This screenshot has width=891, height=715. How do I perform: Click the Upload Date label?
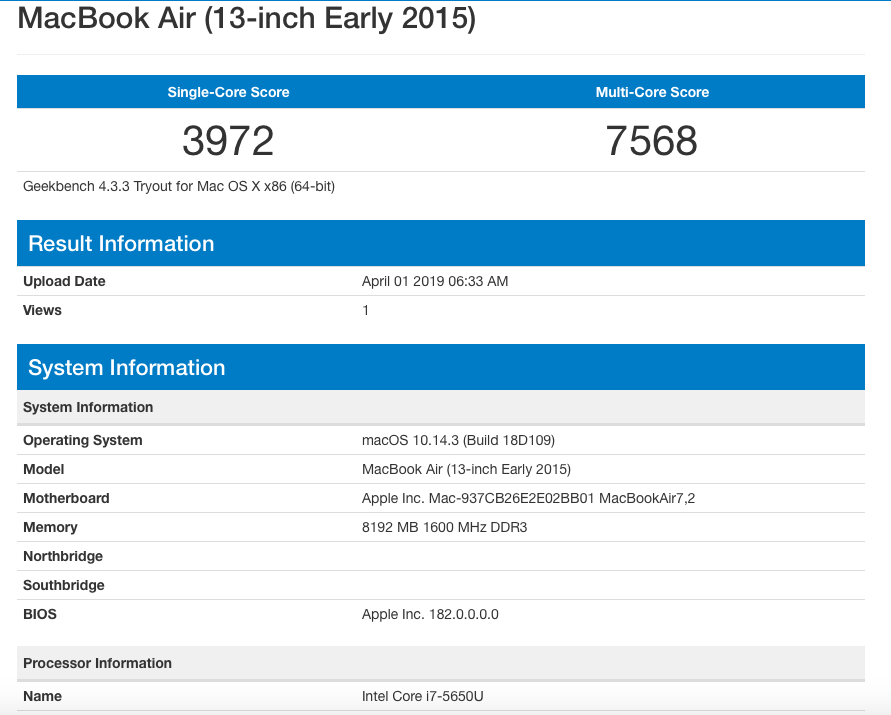64,281
